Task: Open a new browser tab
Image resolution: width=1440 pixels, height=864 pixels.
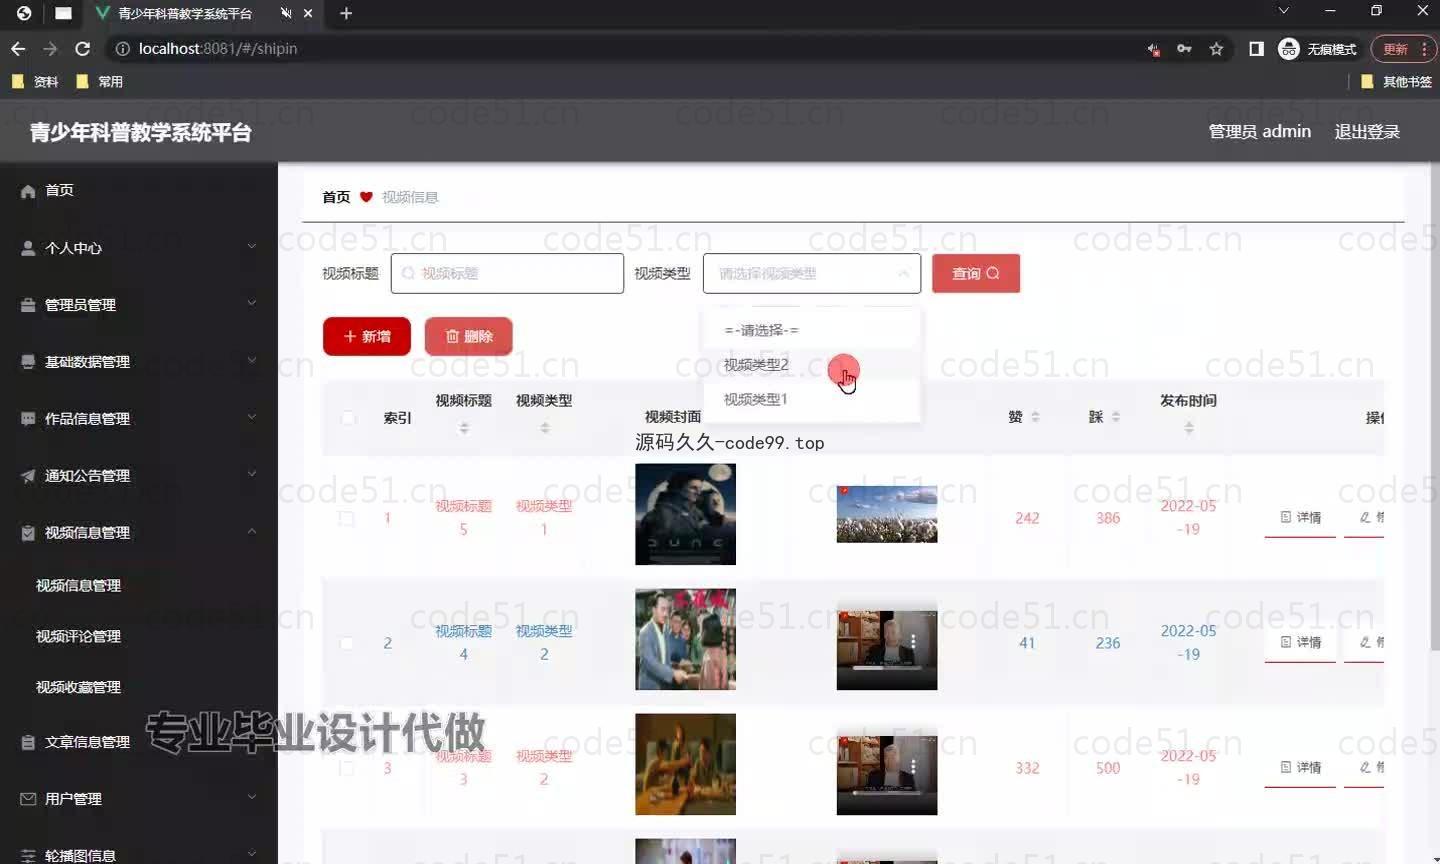Action: (x=346, y=13)
